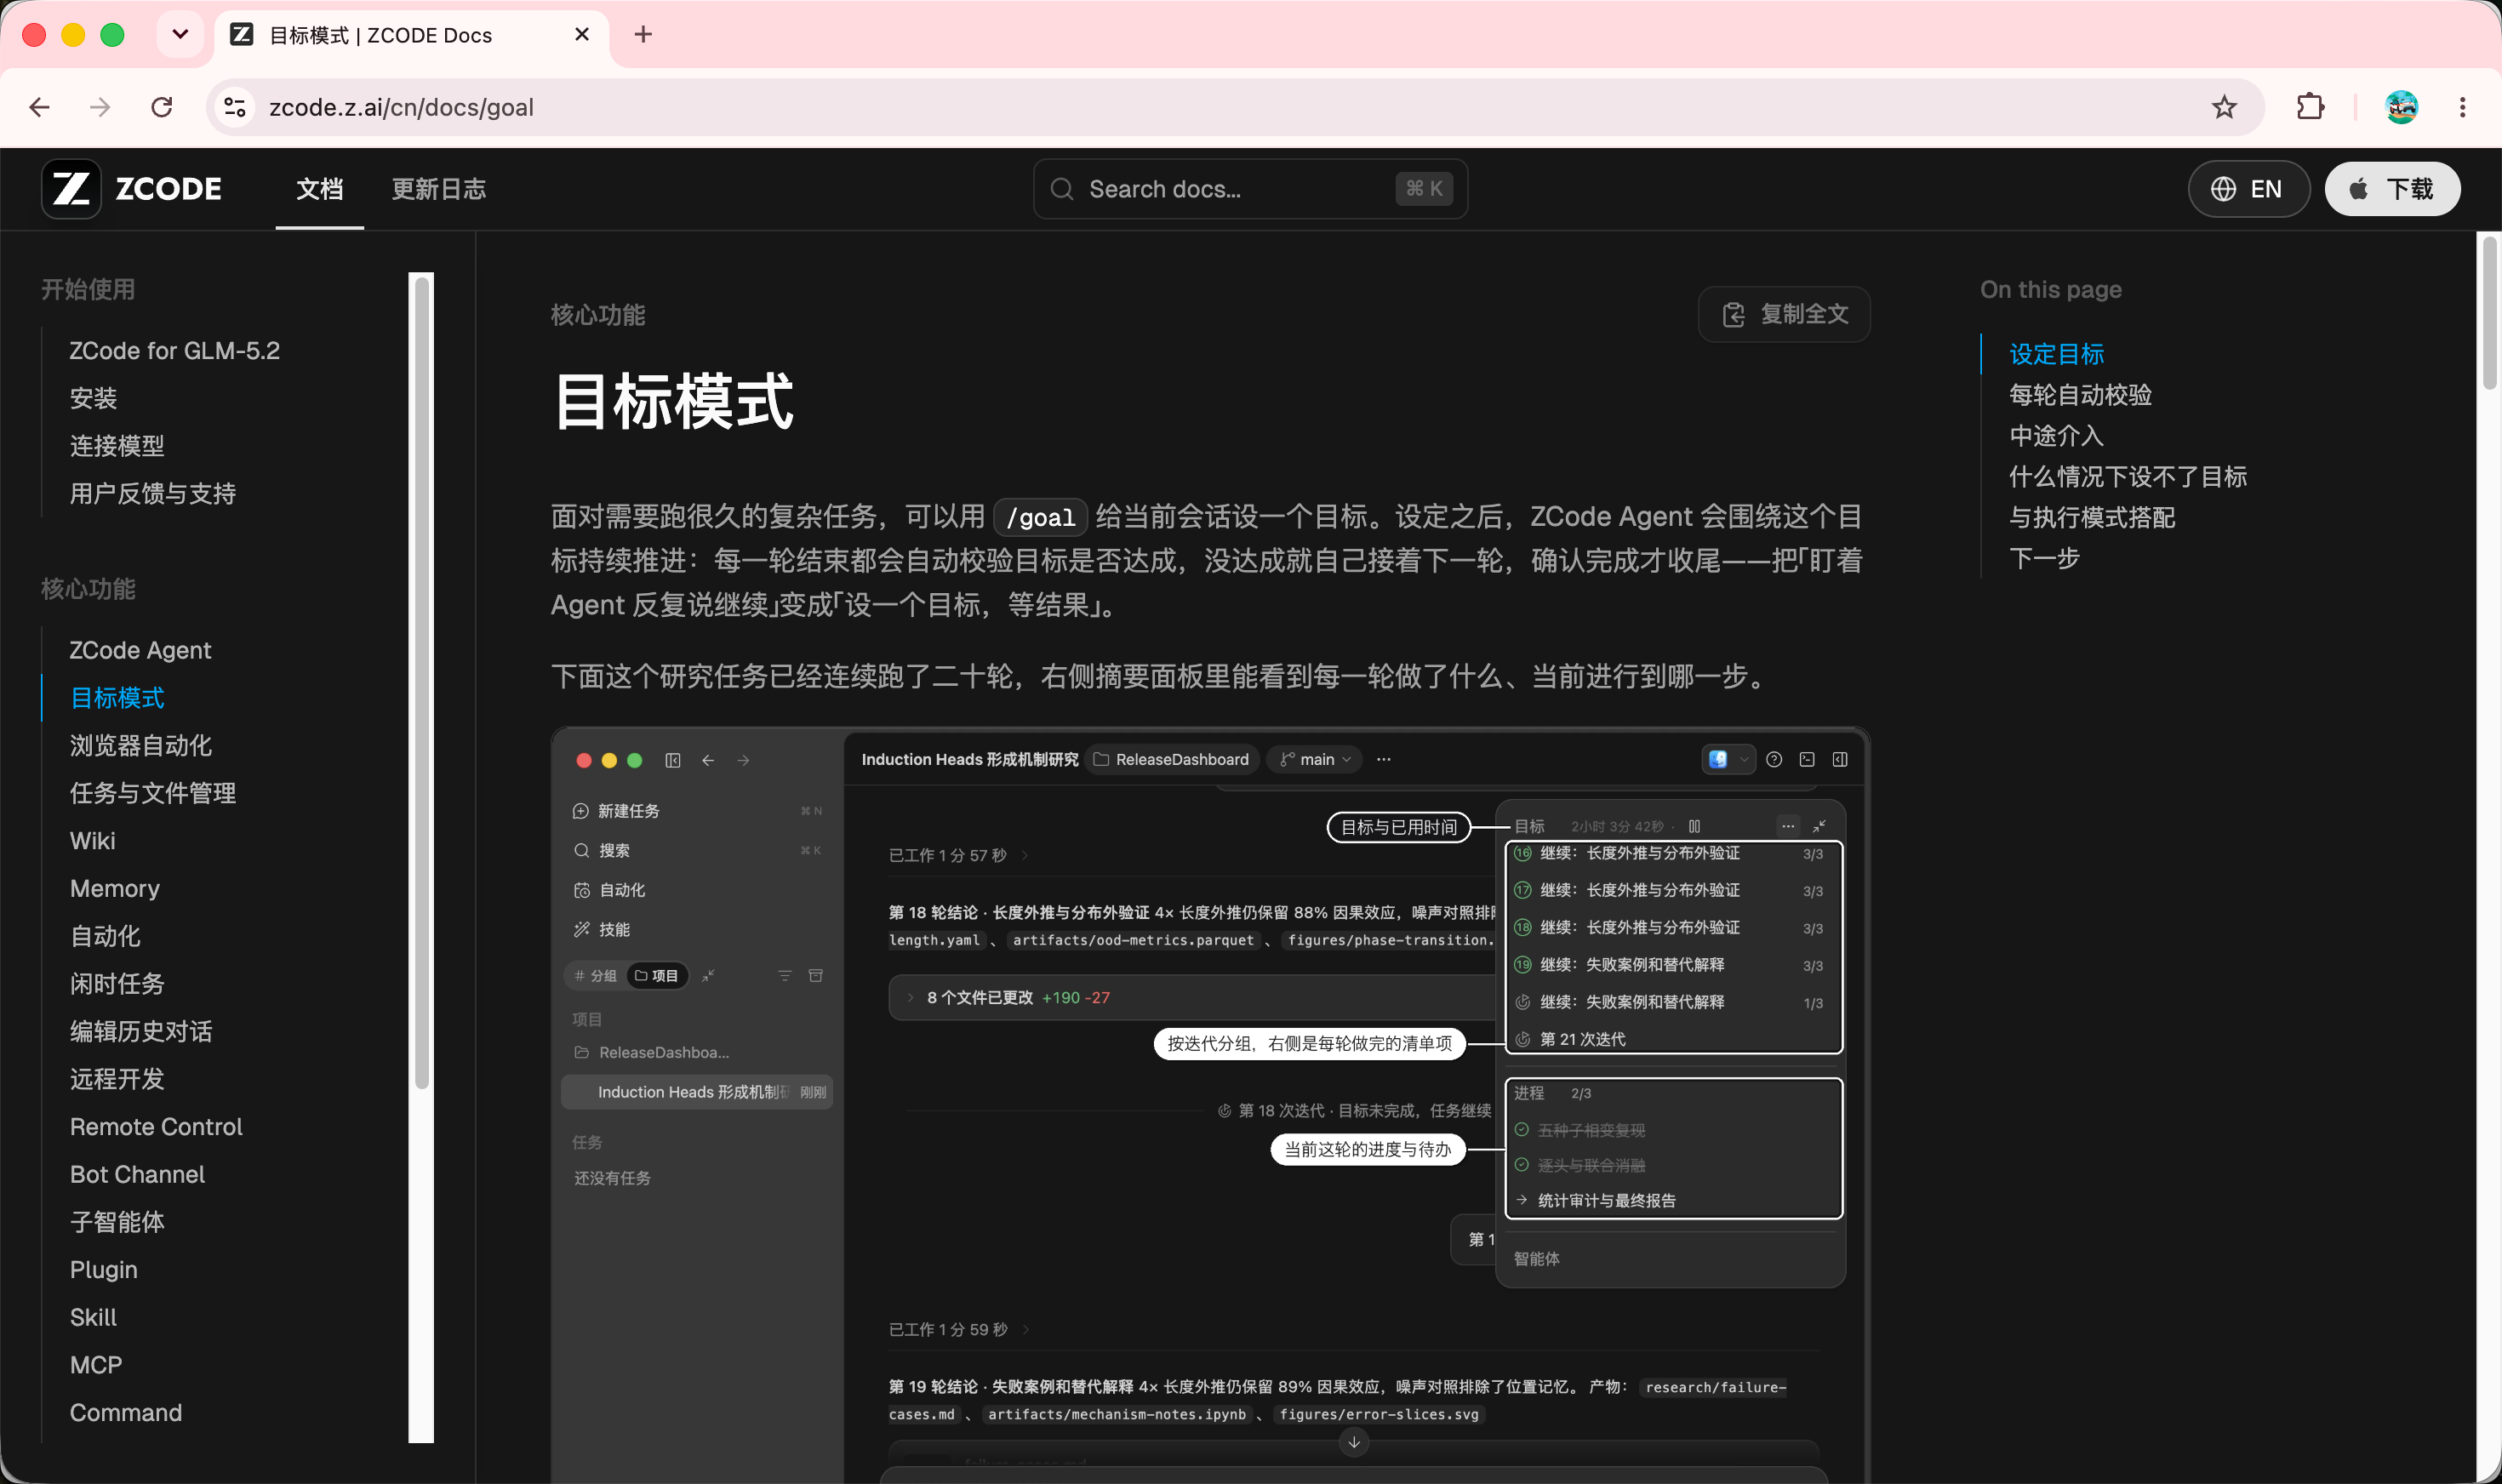Jump to 中途介入 section
Screen dimensions: 2502x1484
2057,436
